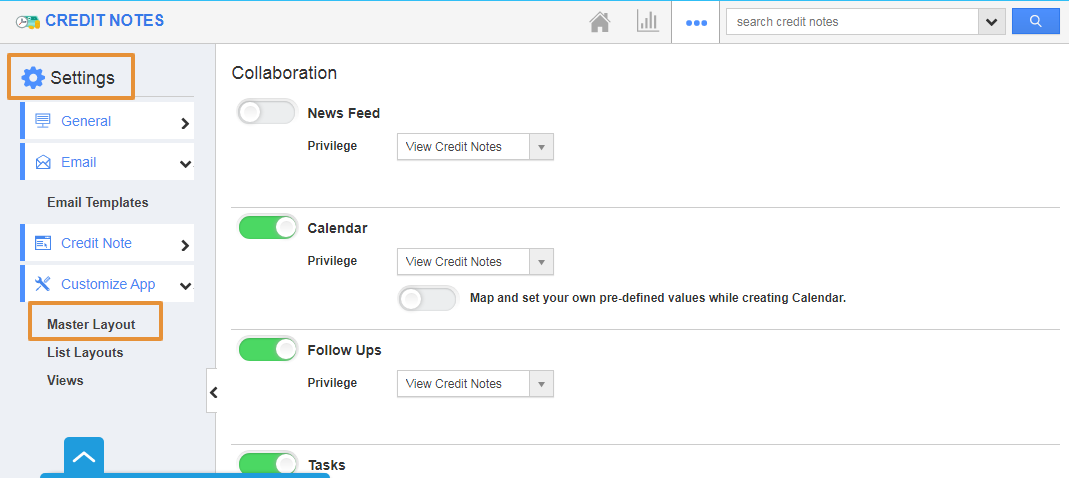The height and width of the screenshot is (478, 1069).
Task: Switch off the Tasks toggle
Action: 267,463
